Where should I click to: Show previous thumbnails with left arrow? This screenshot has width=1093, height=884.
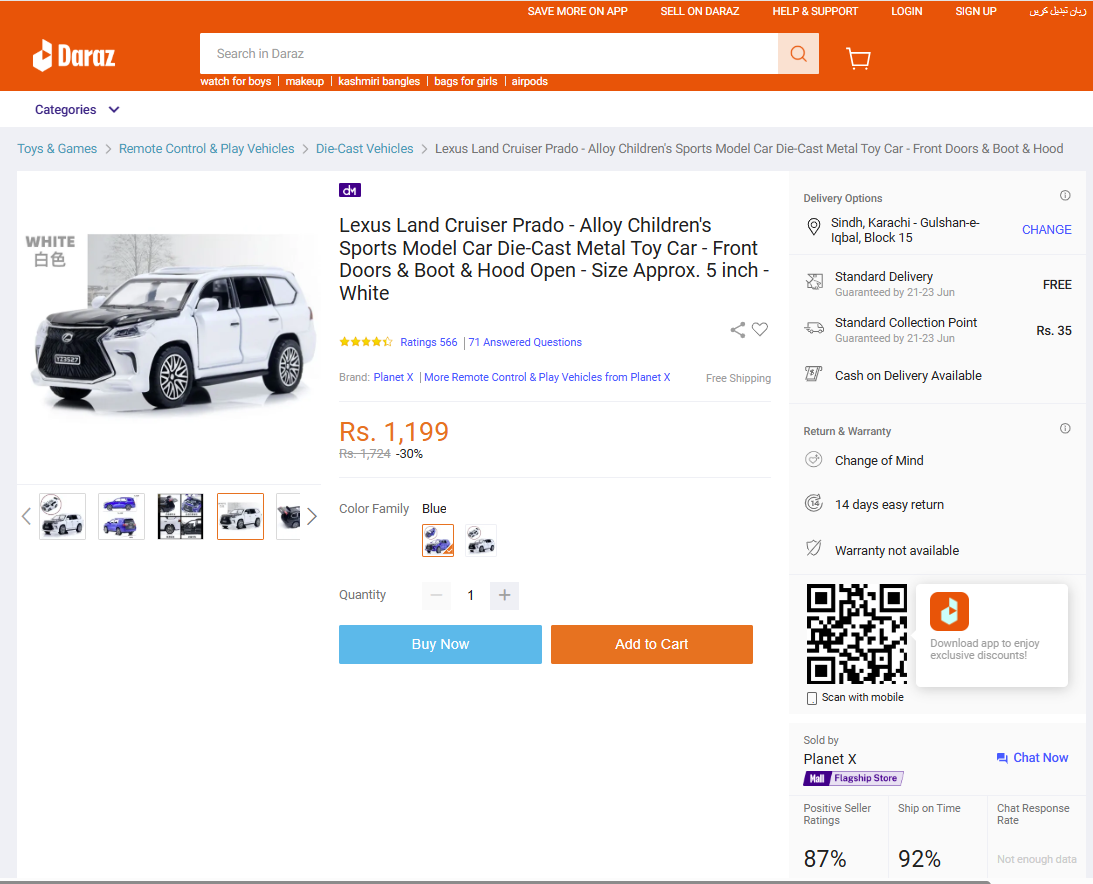(x=26, y=517)
